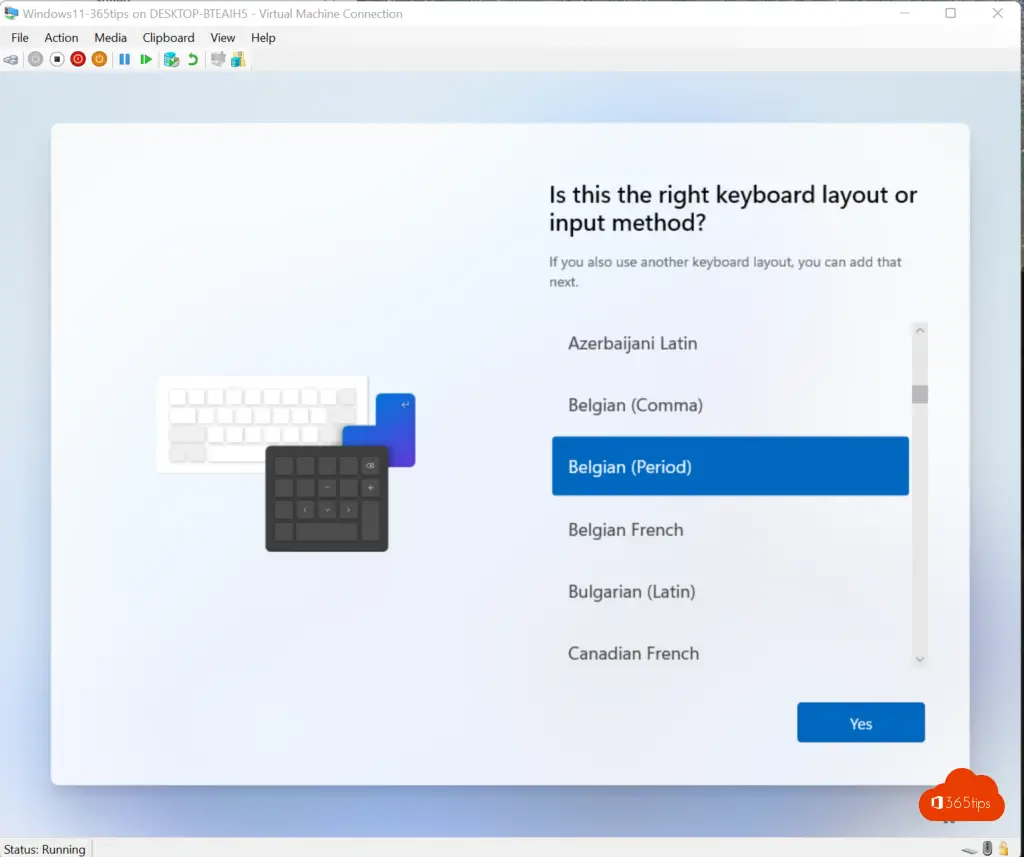Pause the virtual machine
This screenshot has width=1024, height=857.
click(x=125, y=60)
